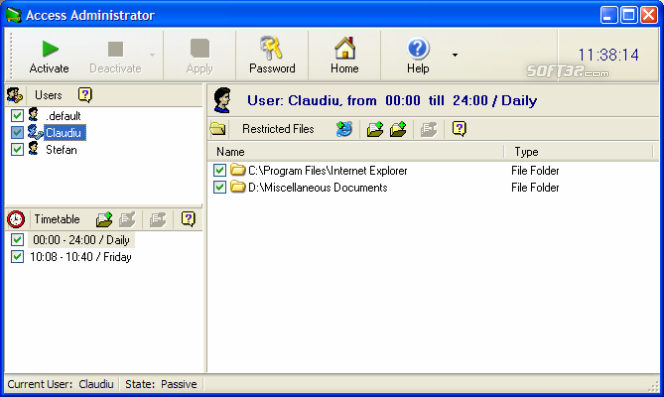Toggle the Miscellaneous Documents checkbox
This screenshot has width=664, height=397.
coord(219,187)
